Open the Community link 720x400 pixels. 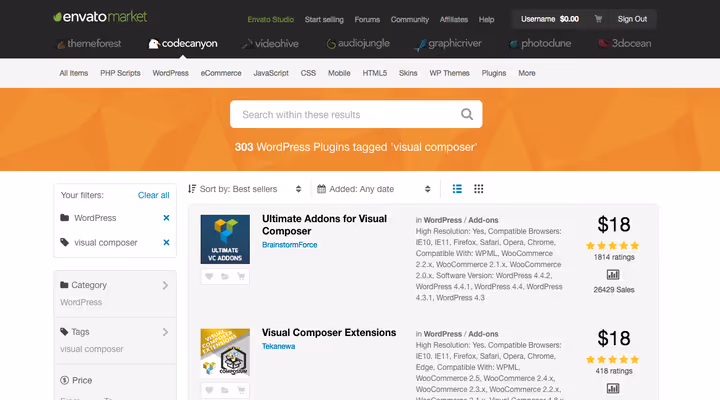coord(410,19)
